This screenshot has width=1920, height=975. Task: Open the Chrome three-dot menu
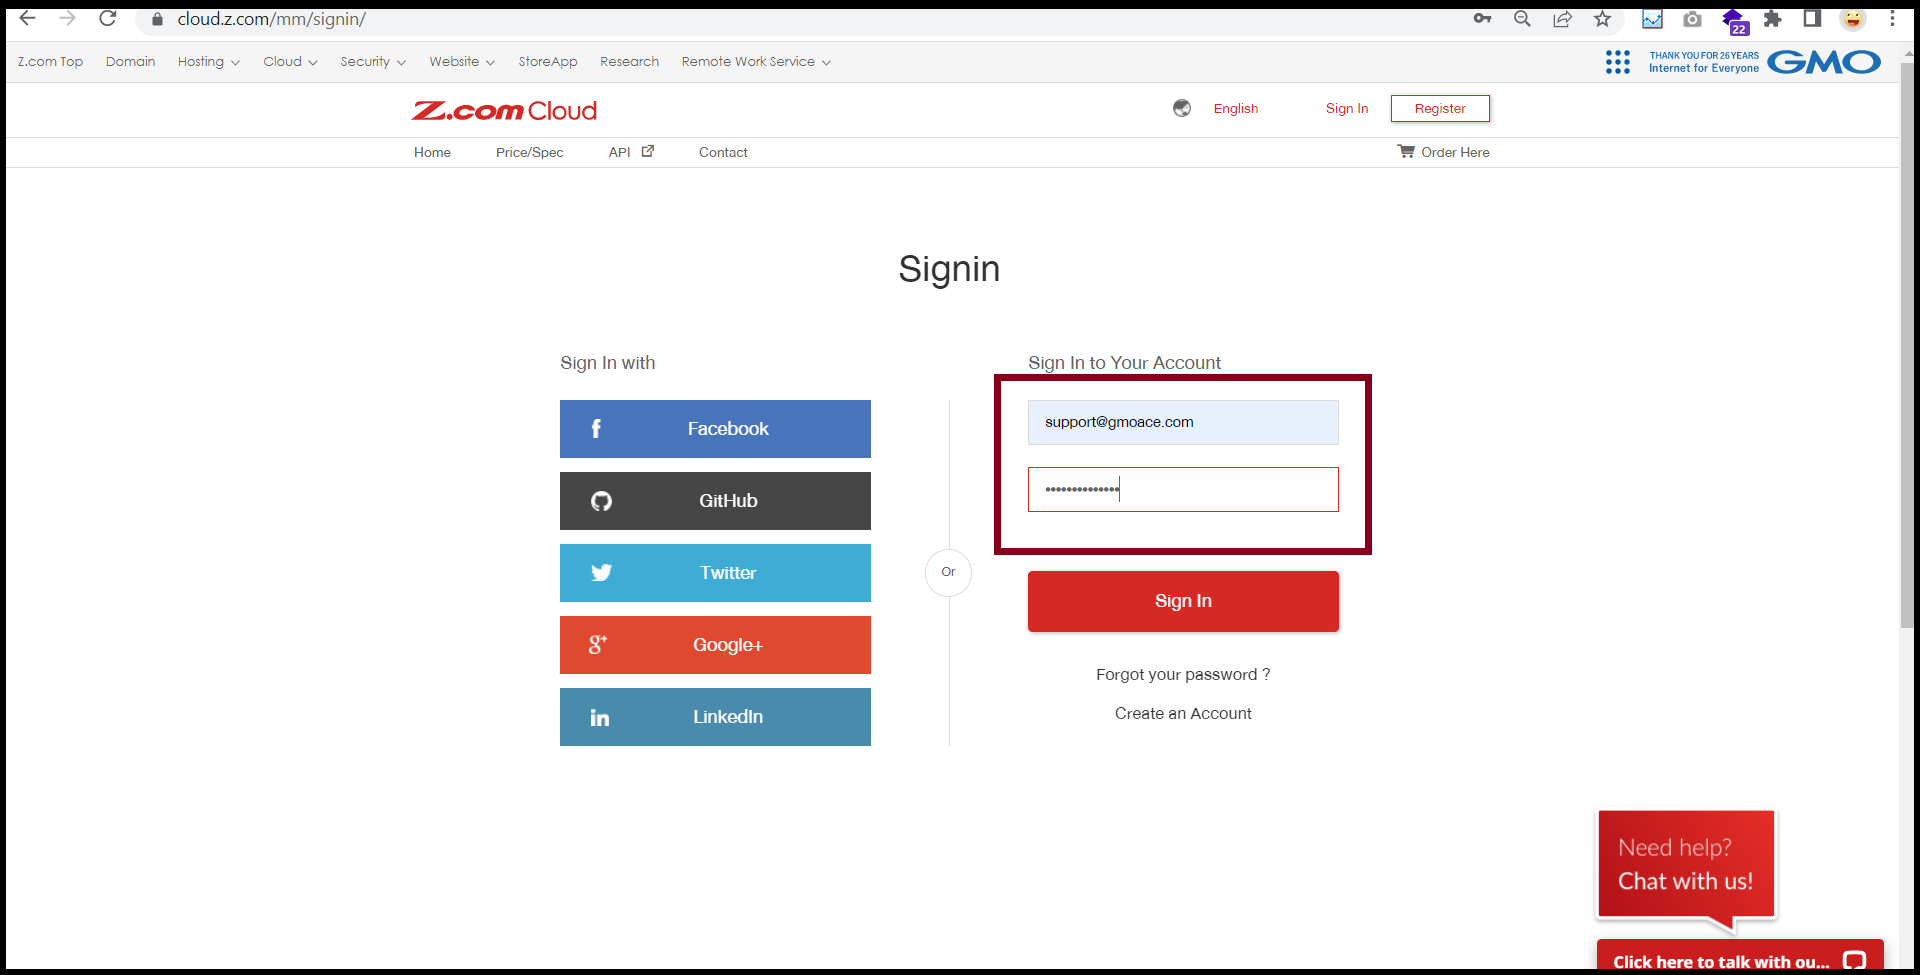pos(1892,19)
